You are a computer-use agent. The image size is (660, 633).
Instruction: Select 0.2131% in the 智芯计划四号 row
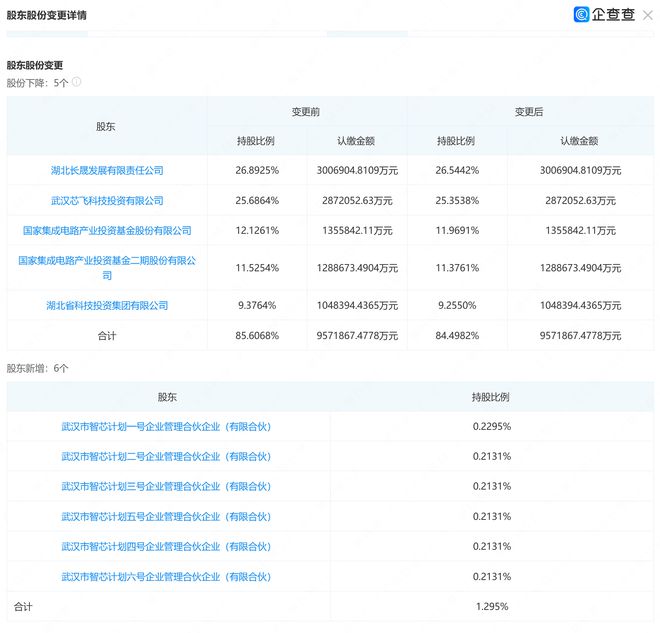tap(492, 547)
